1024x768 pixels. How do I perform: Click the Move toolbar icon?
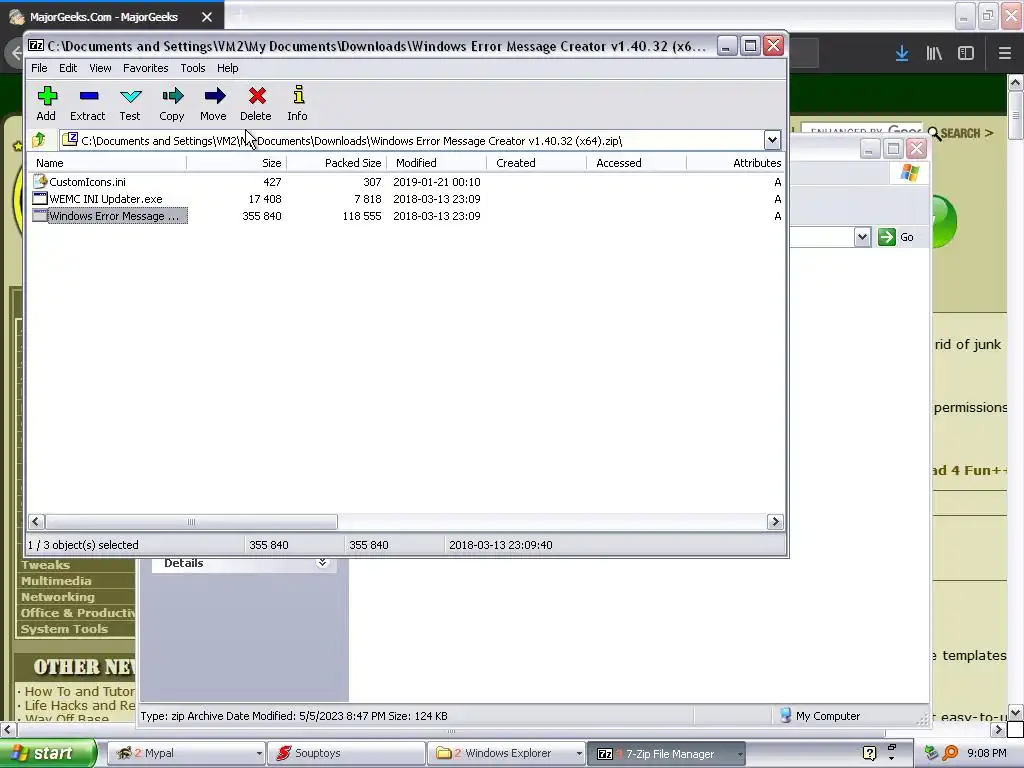214,96
